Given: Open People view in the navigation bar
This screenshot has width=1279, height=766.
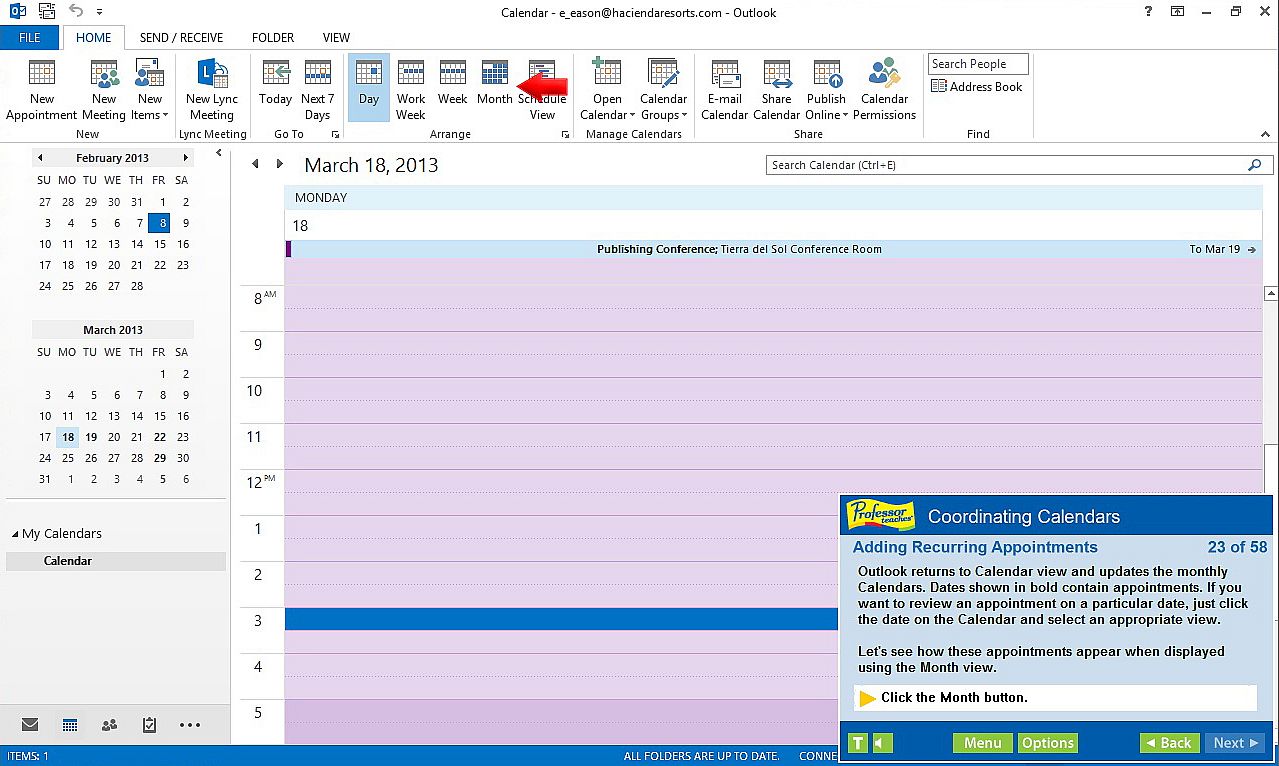Looking at the screenshot, I should pos(109,725).
